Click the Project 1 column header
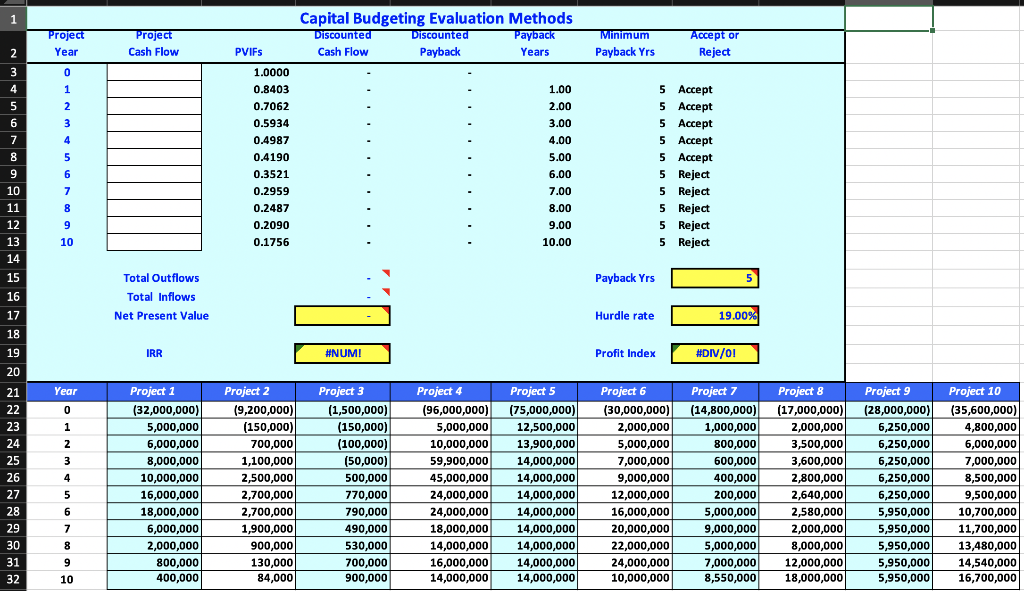The height and width of the screenshot is (591, 1024). [x=154, y=391]
